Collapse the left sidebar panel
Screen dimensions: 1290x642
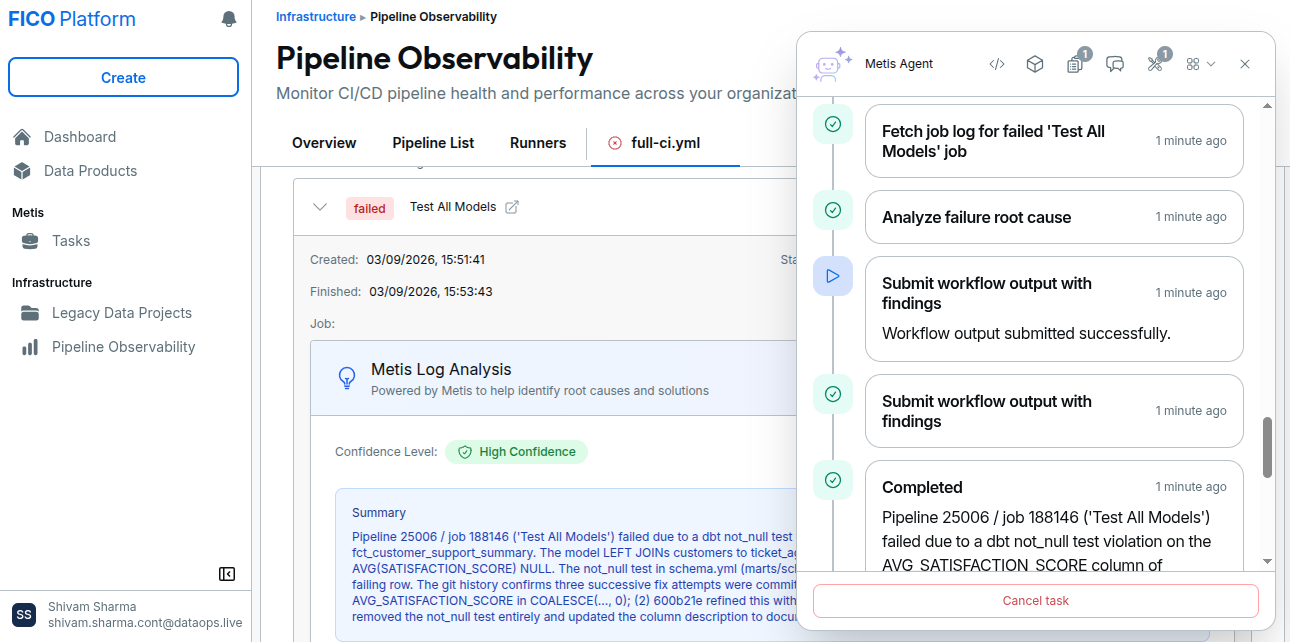(x=227, y=574)
